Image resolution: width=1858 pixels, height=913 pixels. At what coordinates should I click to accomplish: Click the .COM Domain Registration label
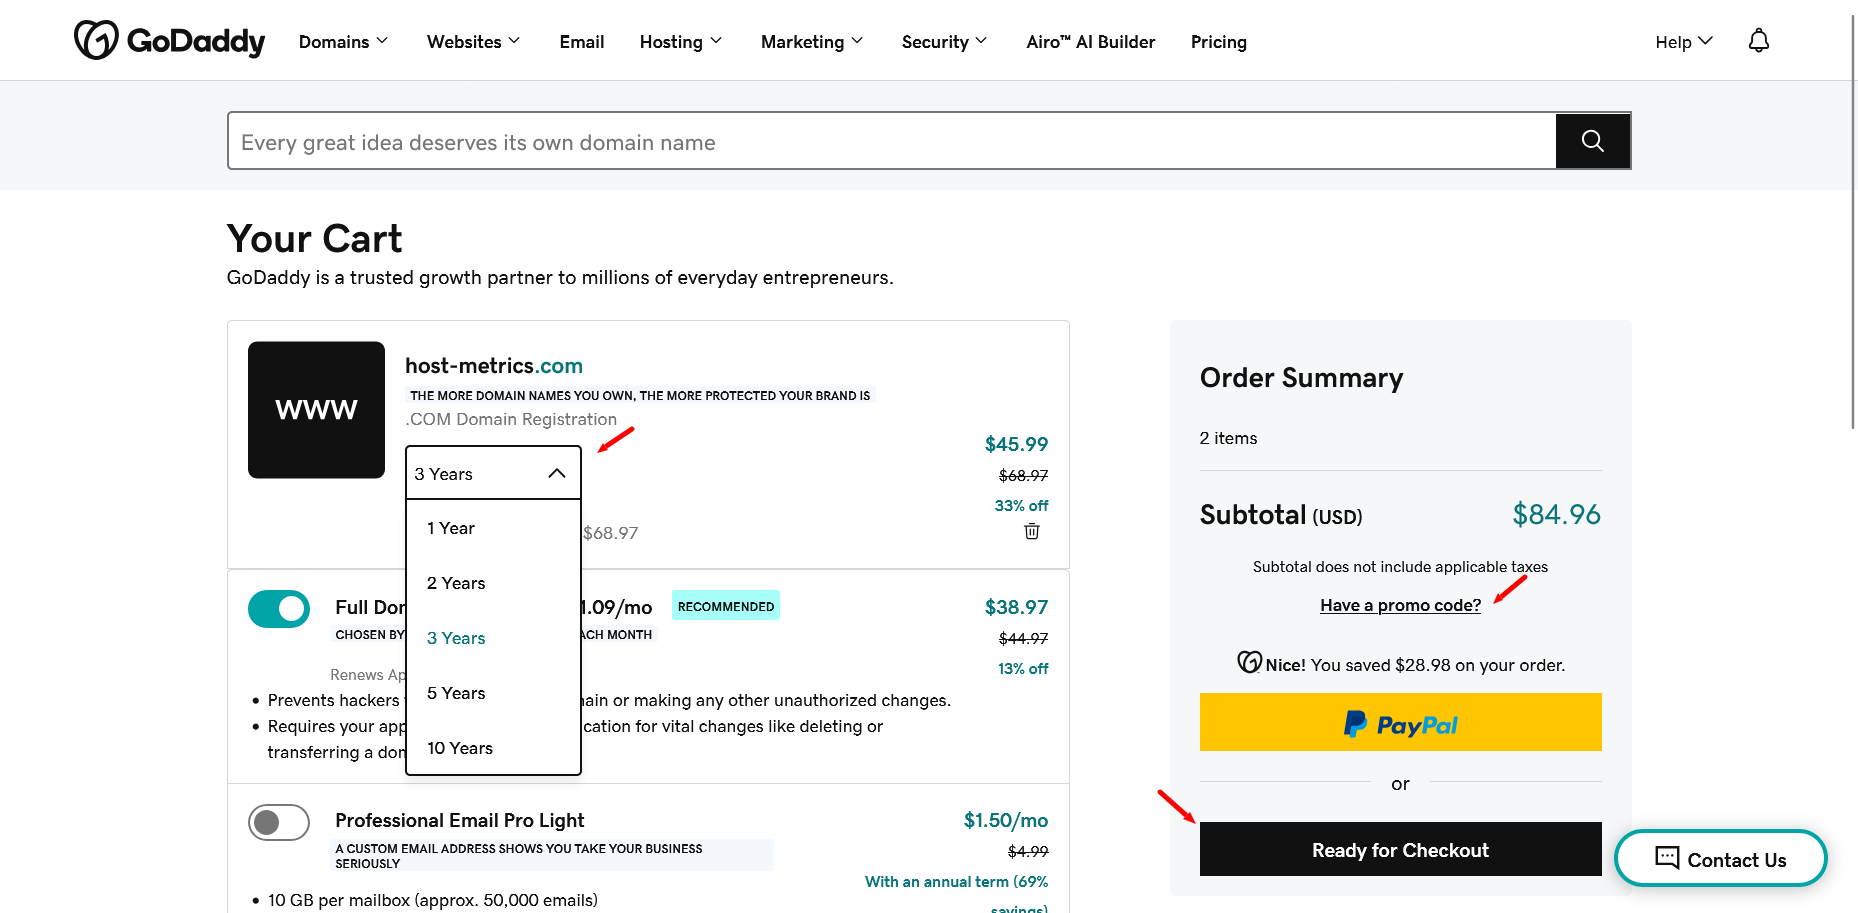tap(511, 419)
